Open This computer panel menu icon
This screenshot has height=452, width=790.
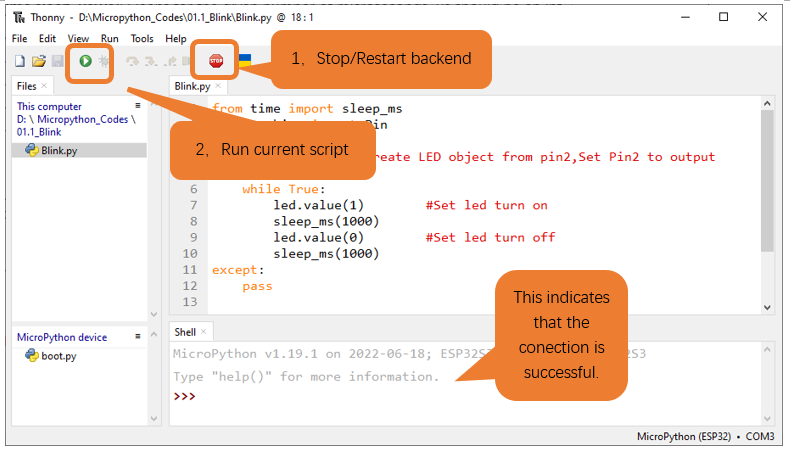point(138,105)
